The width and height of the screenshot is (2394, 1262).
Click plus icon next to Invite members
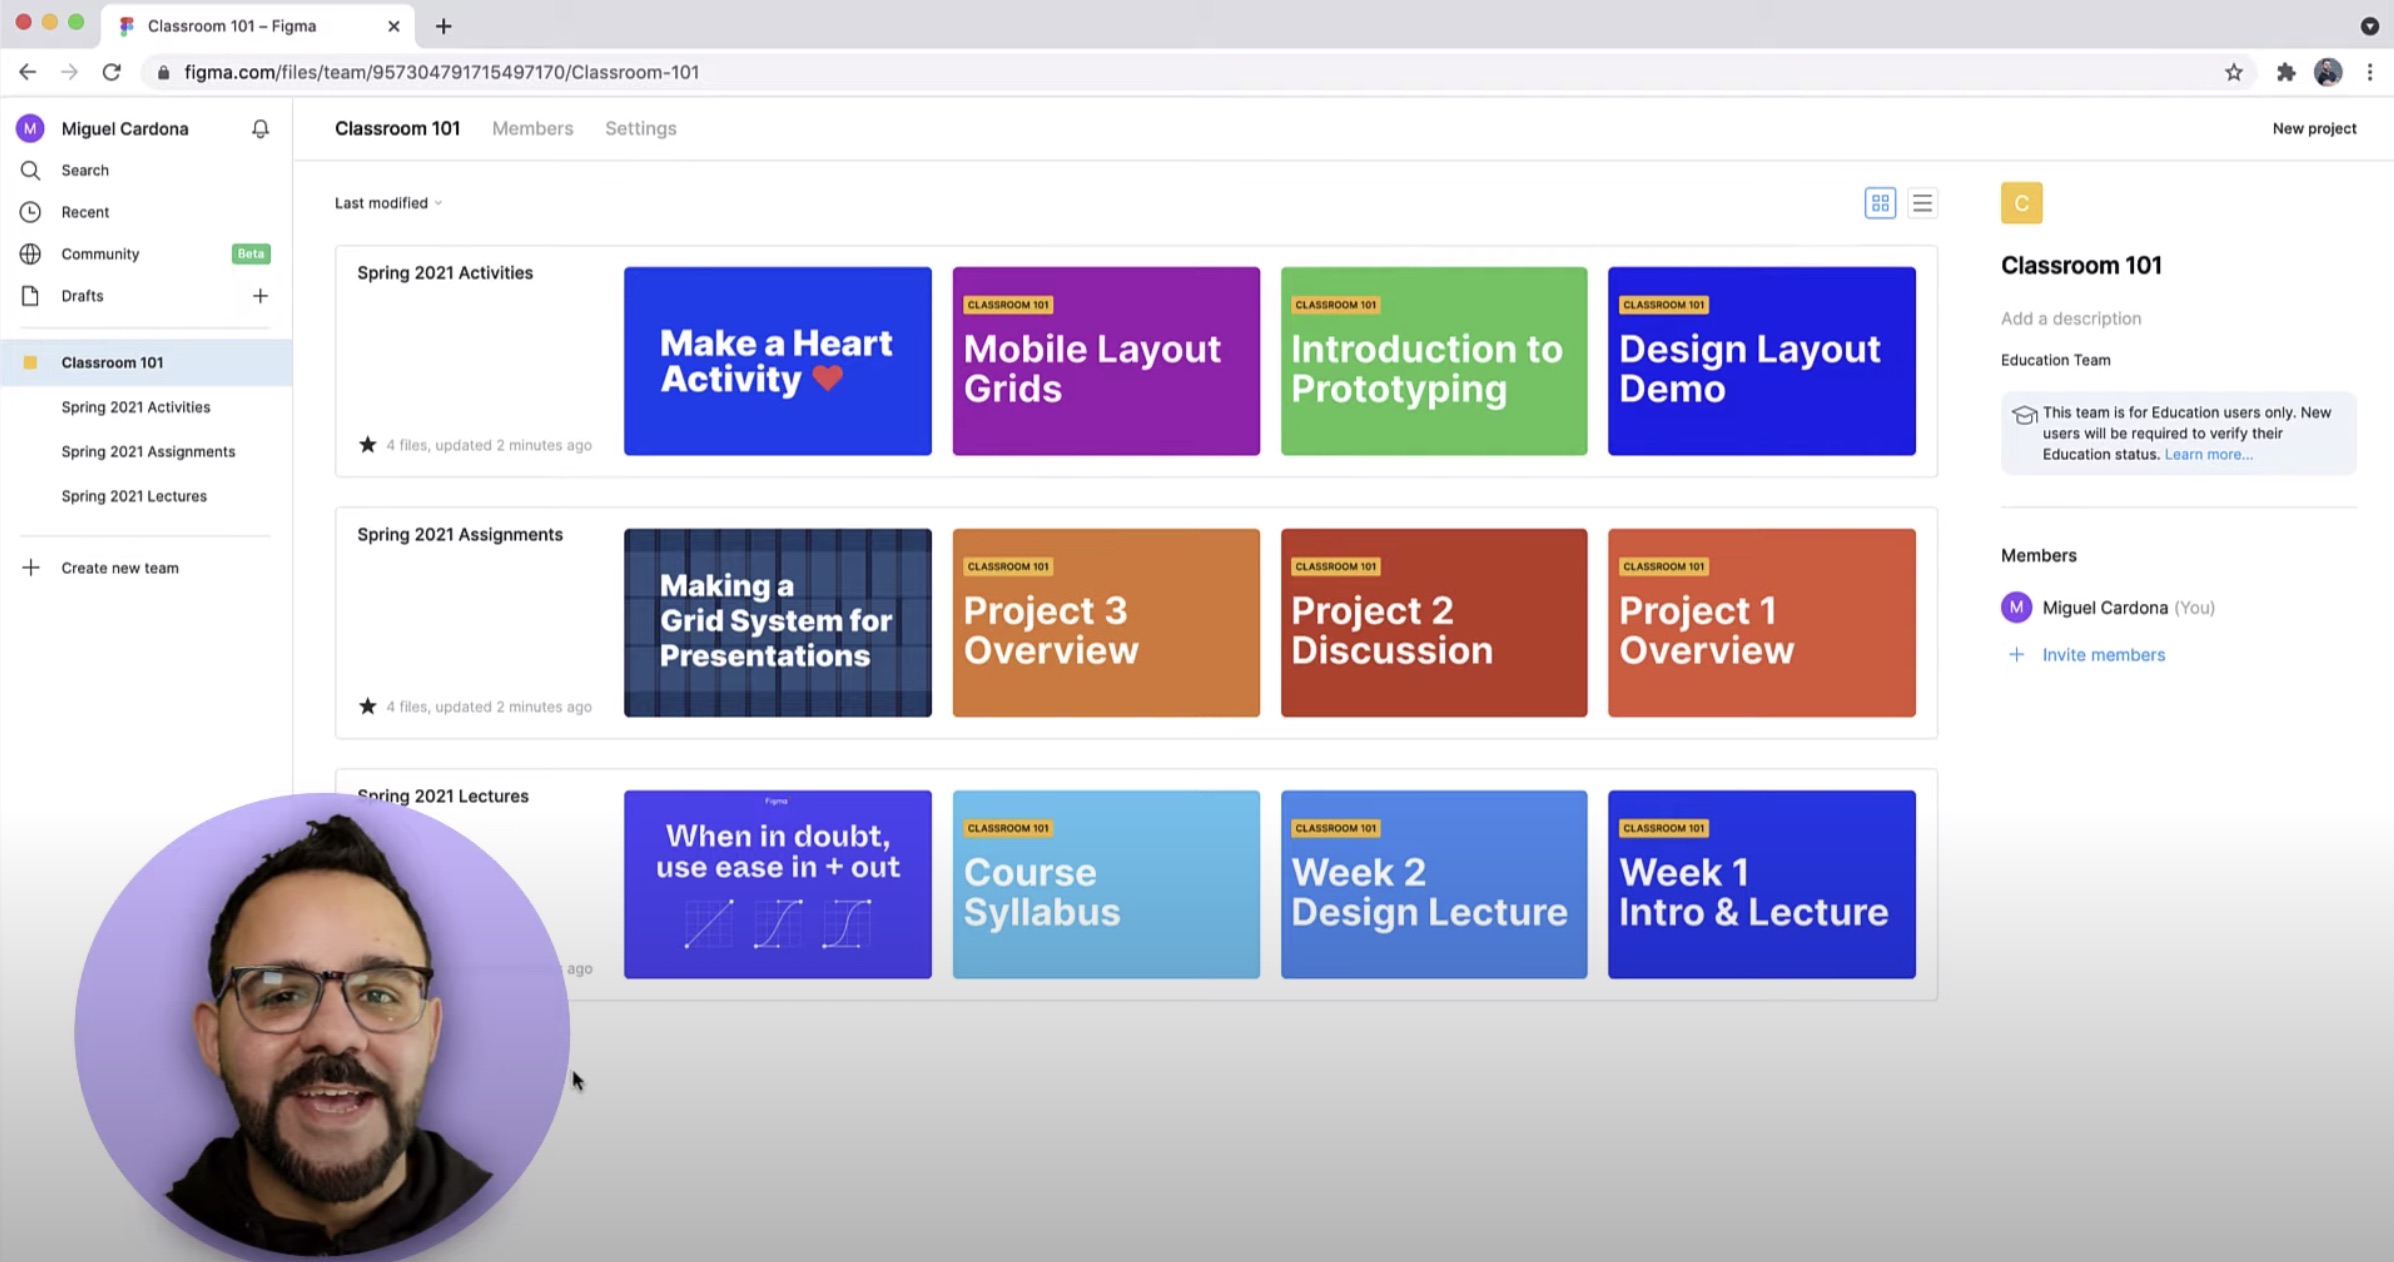(x=2016, y=655)
